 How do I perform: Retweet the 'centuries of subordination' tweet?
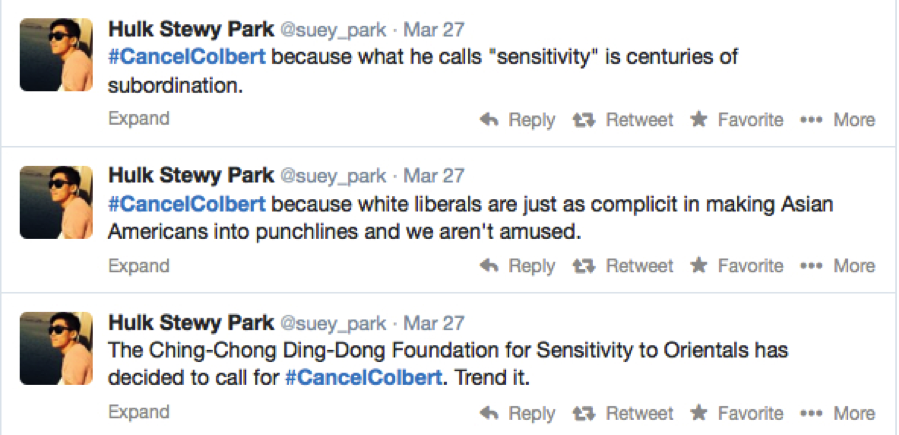(x=623, y=120)
